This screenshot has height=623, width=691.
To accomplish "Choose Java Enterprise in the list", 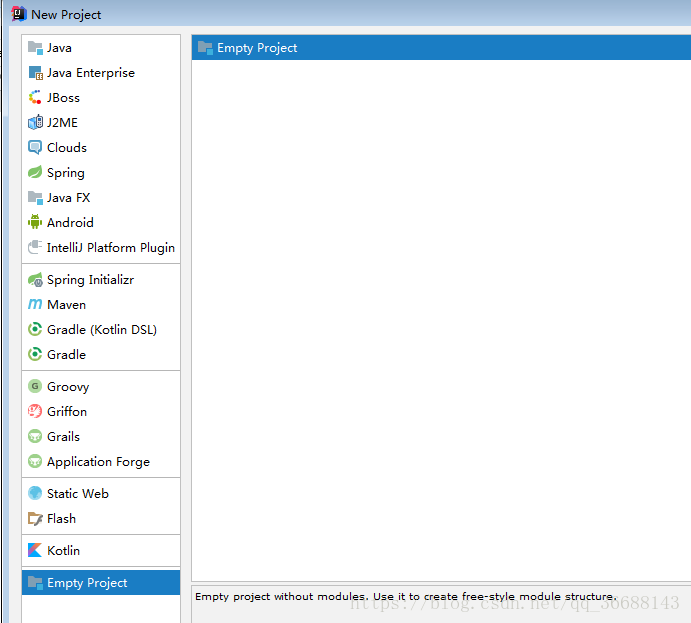I will [x=101, y=73].
